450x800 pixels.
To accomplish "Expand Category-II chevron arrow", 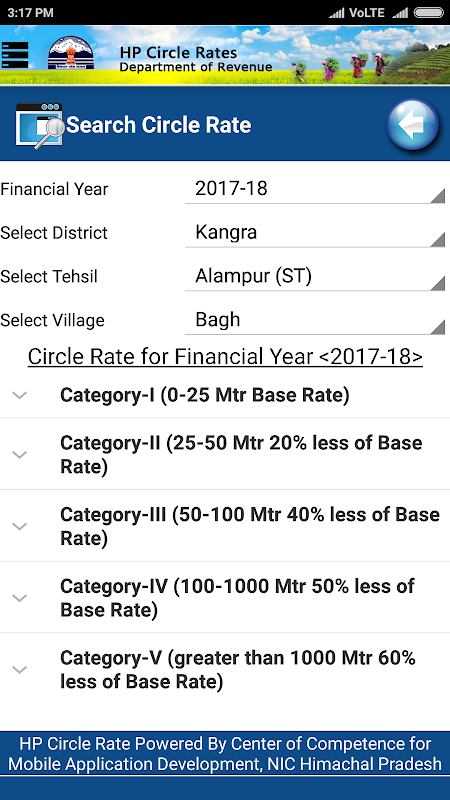I will point(19,455).
